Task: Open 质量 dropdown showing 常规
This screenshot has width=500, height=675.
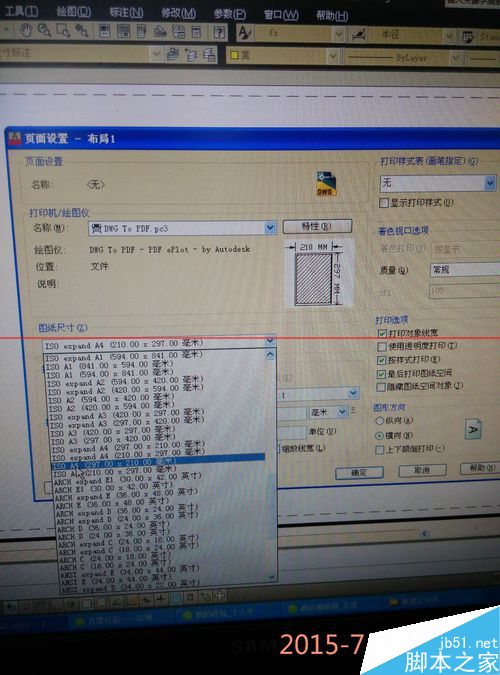Action: click(465, 270)
